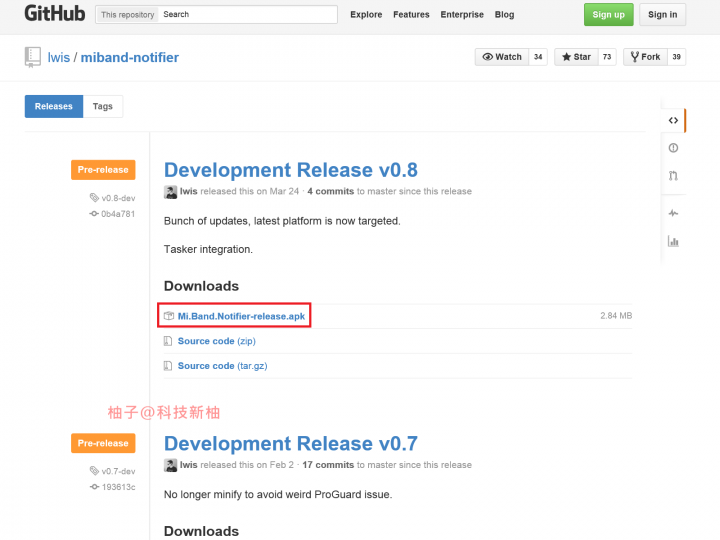Open the v0.8-dev tag link

[x=118, y=198]
